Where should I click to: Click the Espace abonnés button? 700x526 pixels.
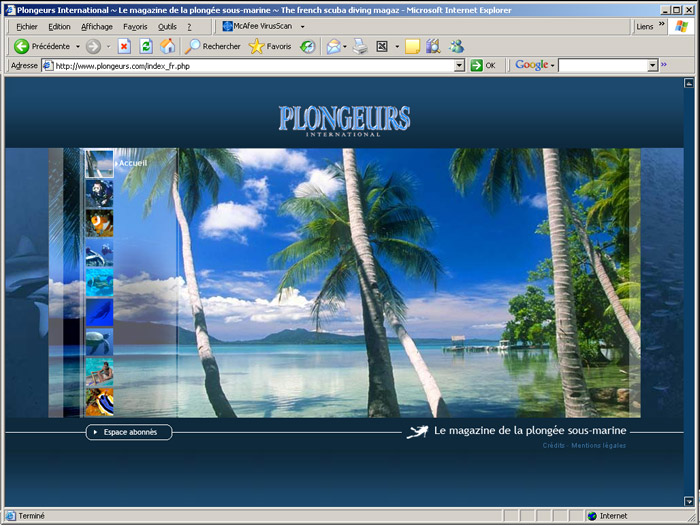click(129, 432)
